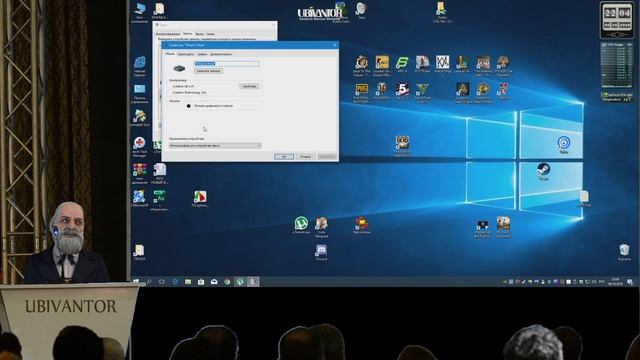Click the CPU usage desktop gadget

point(617,65)
